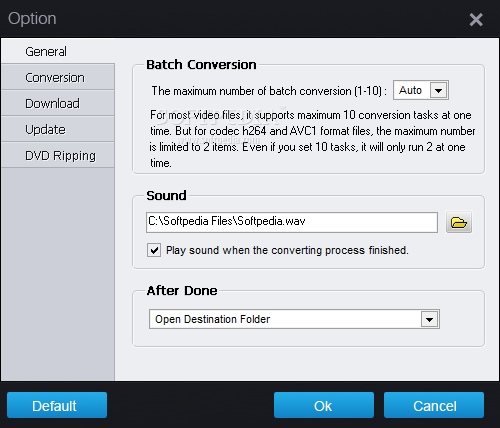Expand the After Done dropdown arrow
This screenshot has height=428, width=500.
pyautogui.click(x=429, y=319)
